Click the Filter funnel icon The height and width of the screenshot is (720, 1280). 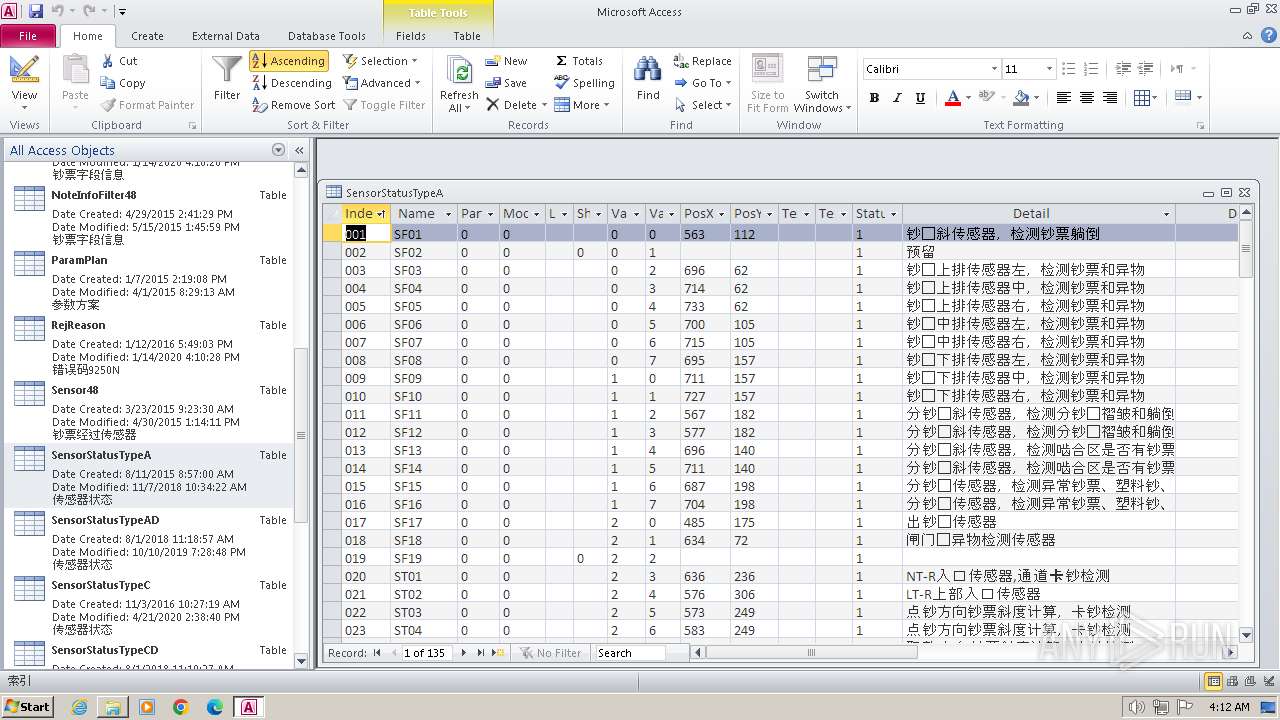(227, 78)
